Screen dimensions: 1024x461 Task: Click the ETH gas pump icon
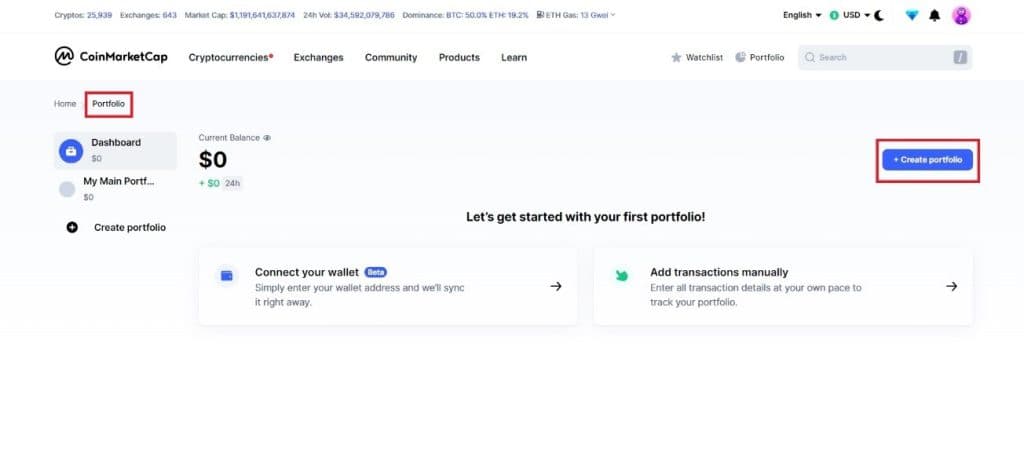coord(540,14)
